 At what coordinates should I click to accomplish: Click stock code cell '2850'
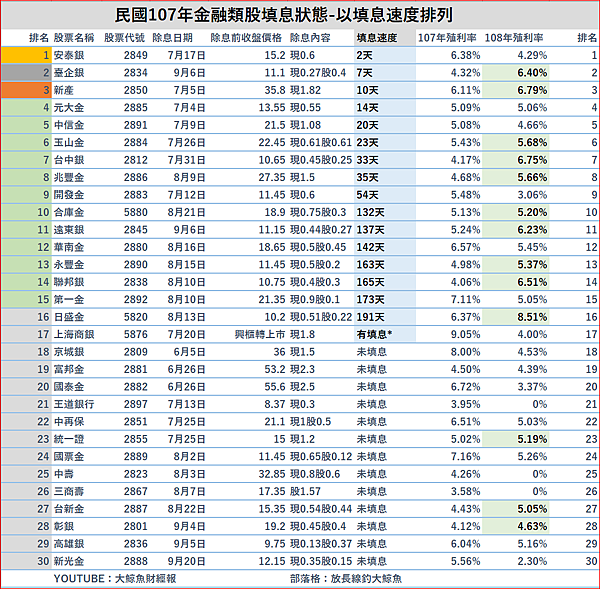[x=135, y=90]
